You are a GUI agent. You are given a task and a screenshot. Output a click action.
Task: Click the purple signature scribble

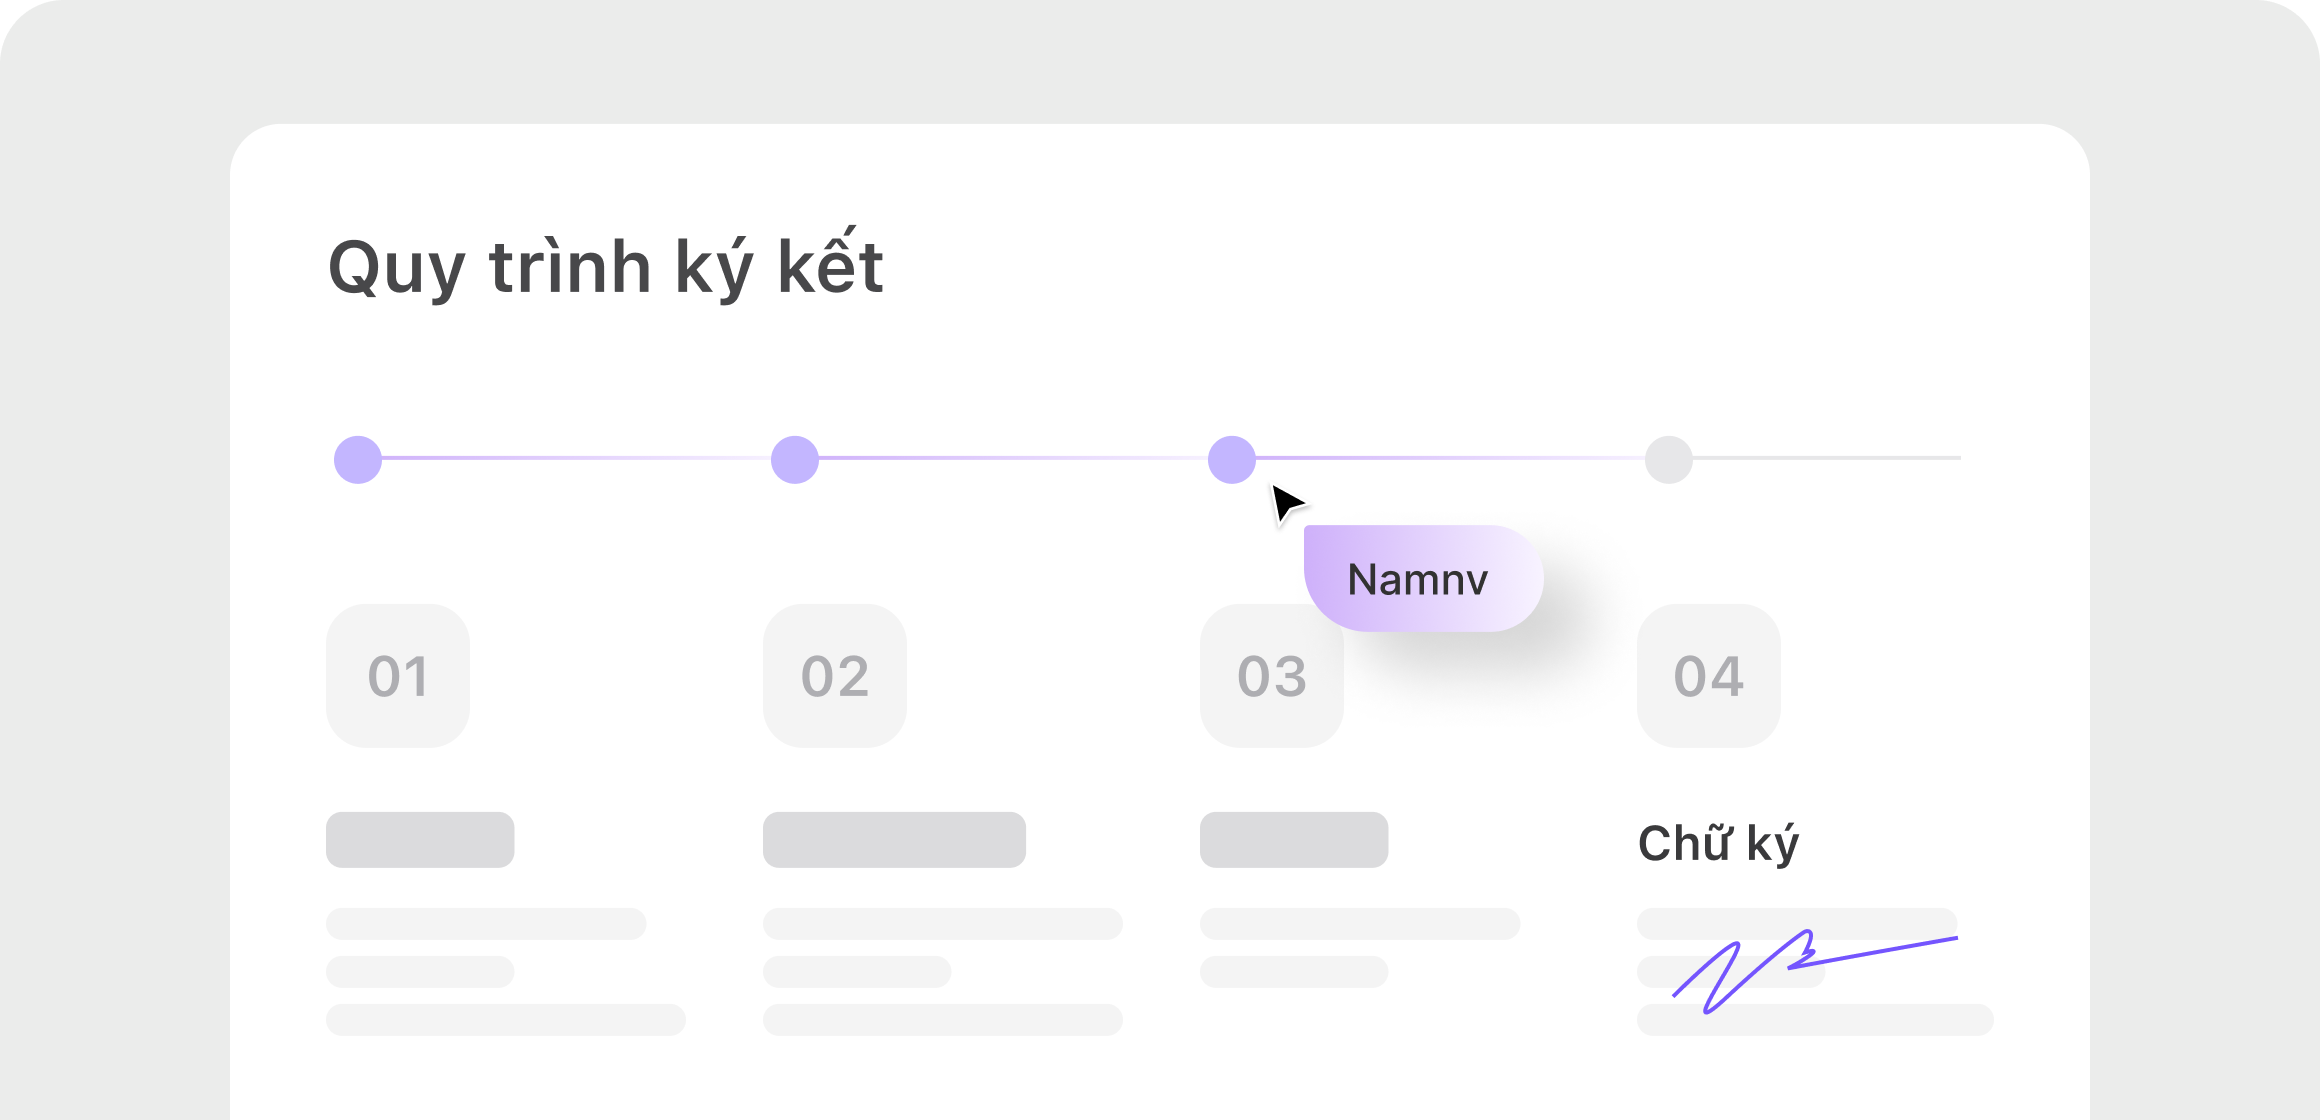1814,972
